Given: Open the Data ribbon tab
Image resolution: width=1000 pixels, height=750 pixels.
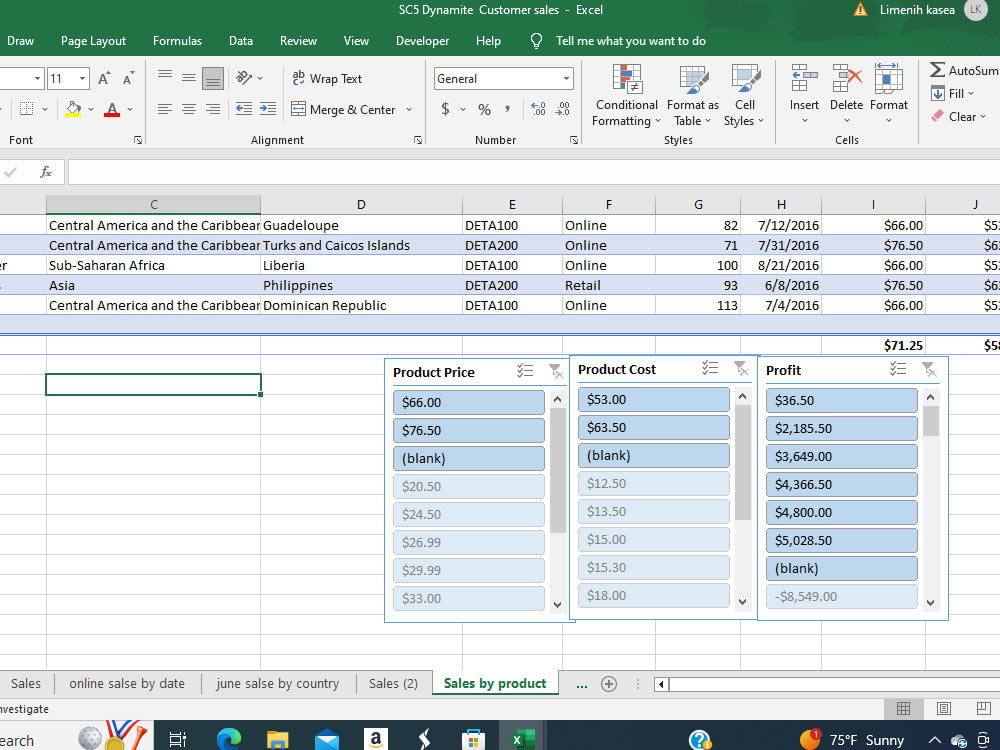Looking at the screenshot, I should pyautogui.click(x=240, y=41).
